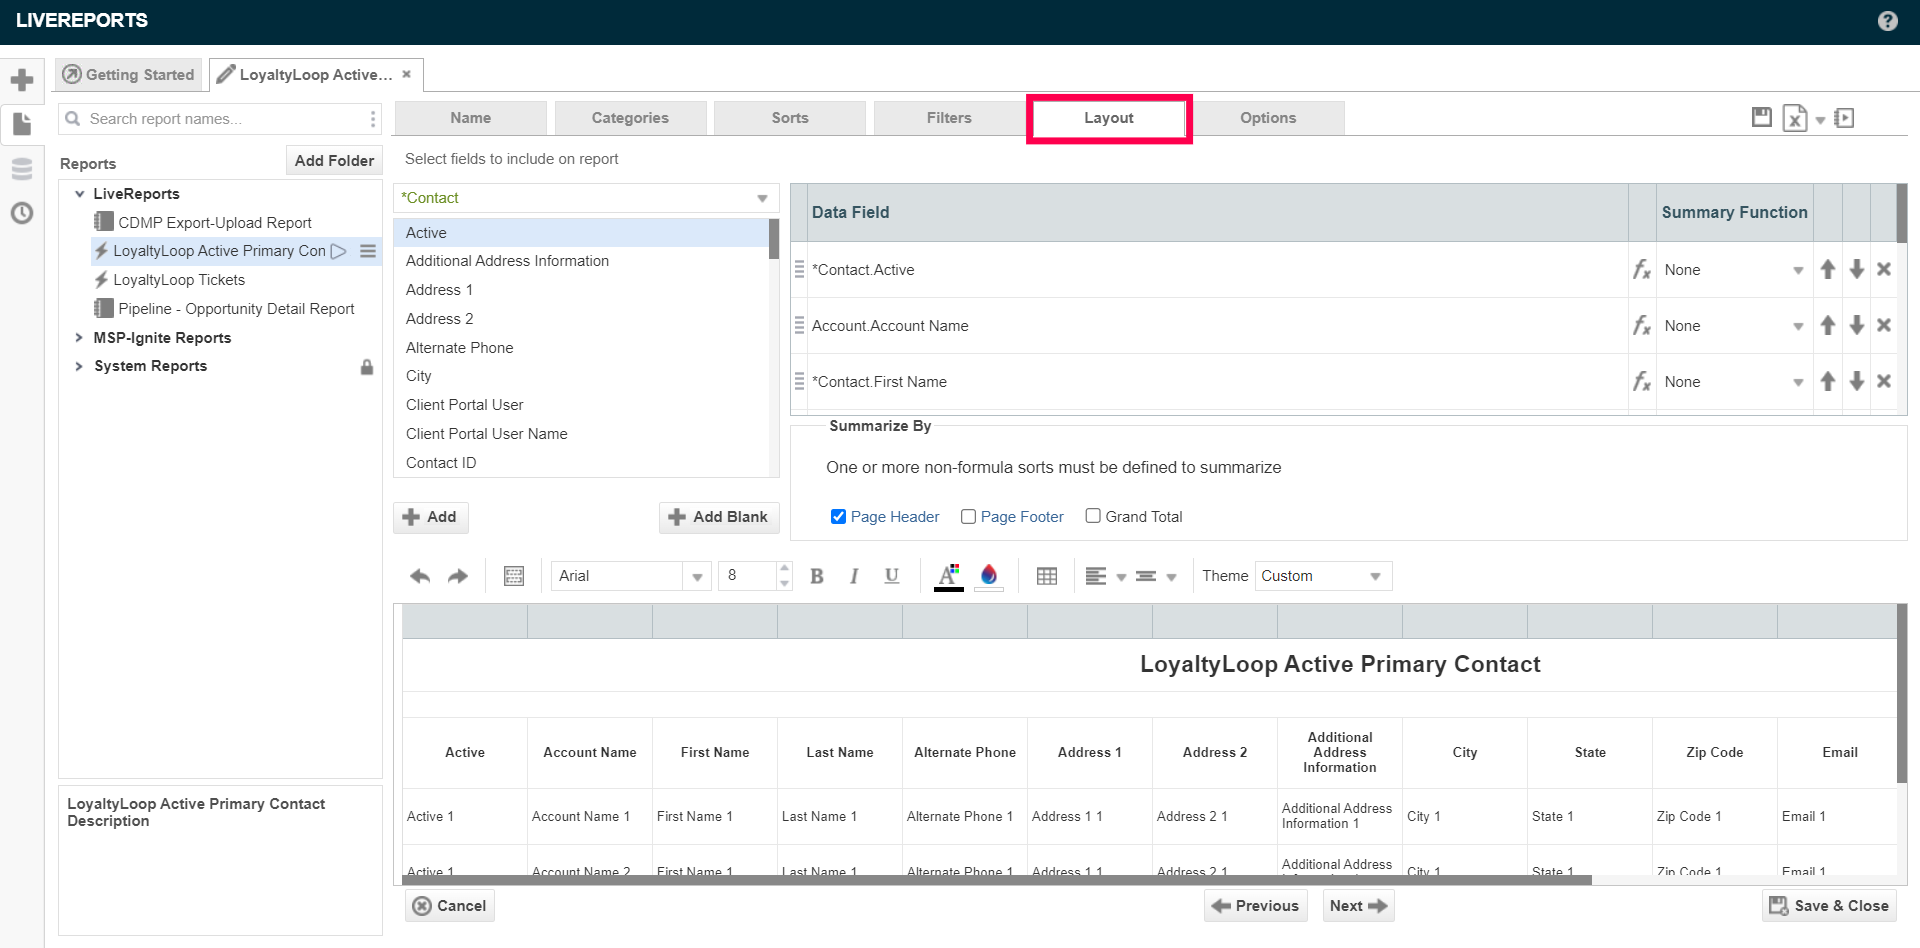The image size is (1920, 948).
Task: Switch to the Options tab
Action: pos(1268,118)
